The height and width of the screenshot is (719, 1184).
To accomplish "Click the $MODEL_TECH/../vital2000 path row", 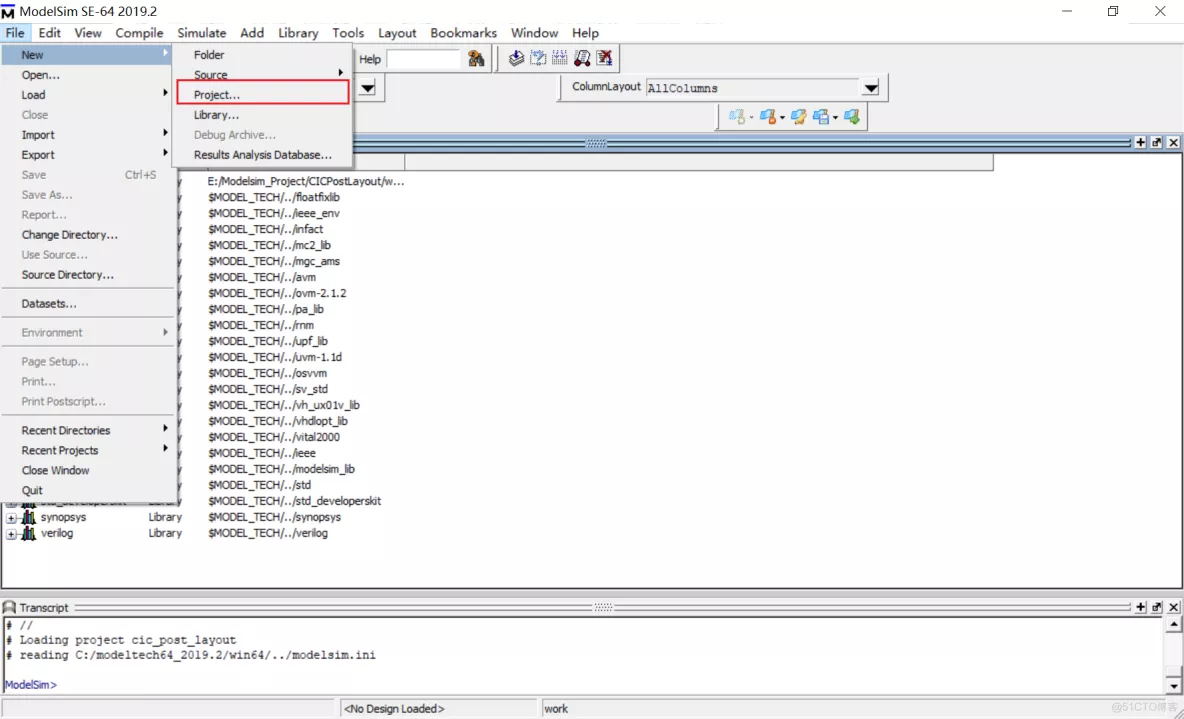I will click(274, 437).
